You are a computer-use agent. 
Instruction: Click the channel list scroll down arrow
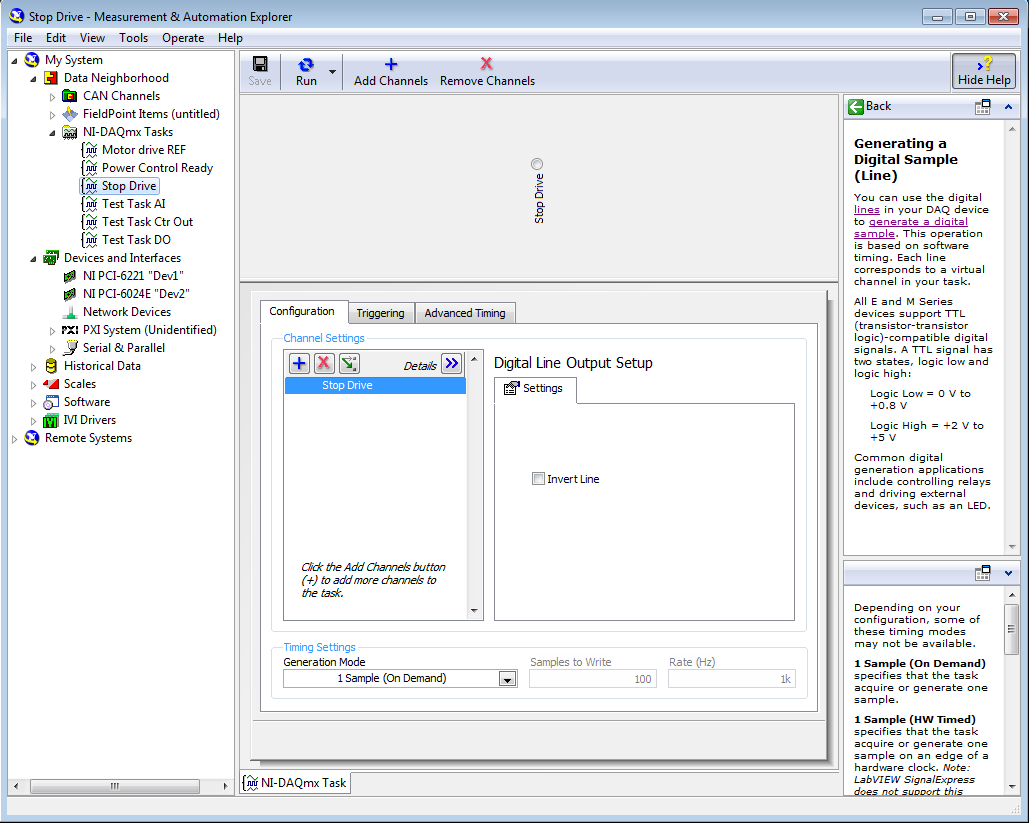(474, 611)
